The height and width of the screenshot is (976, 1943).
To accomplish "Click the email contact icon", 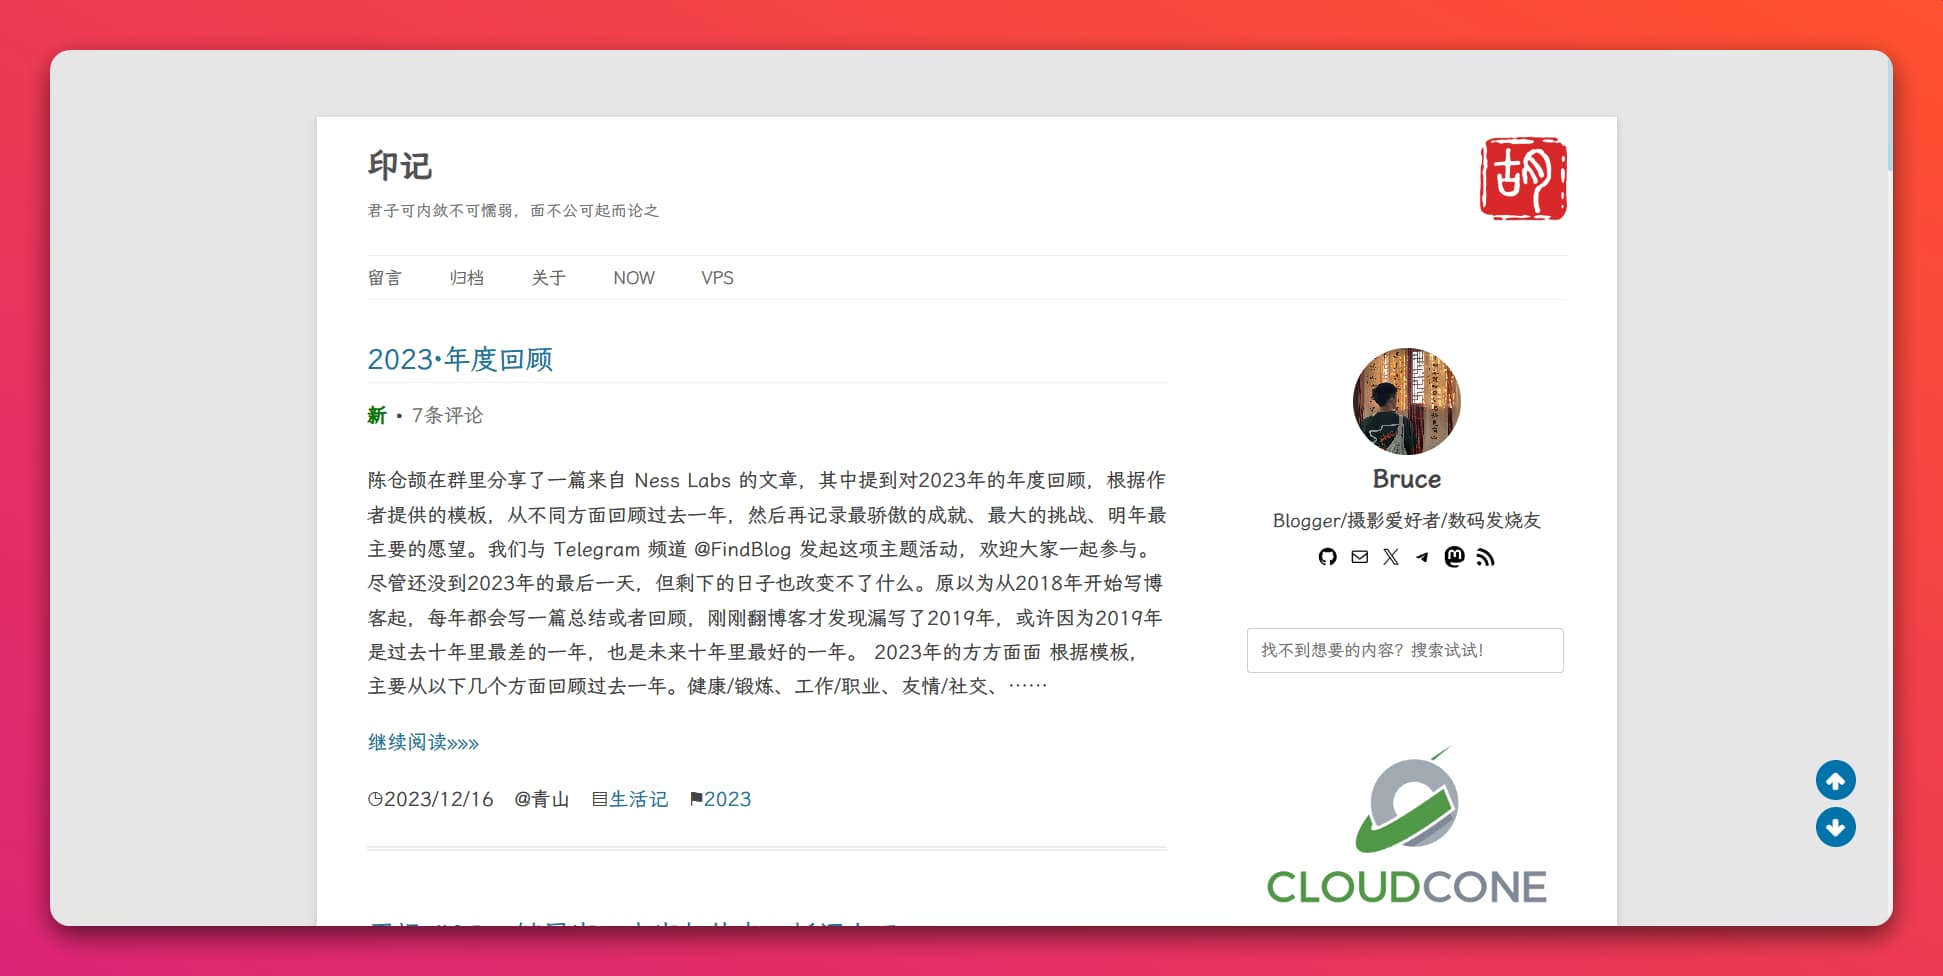I will tap(1358, 557).
